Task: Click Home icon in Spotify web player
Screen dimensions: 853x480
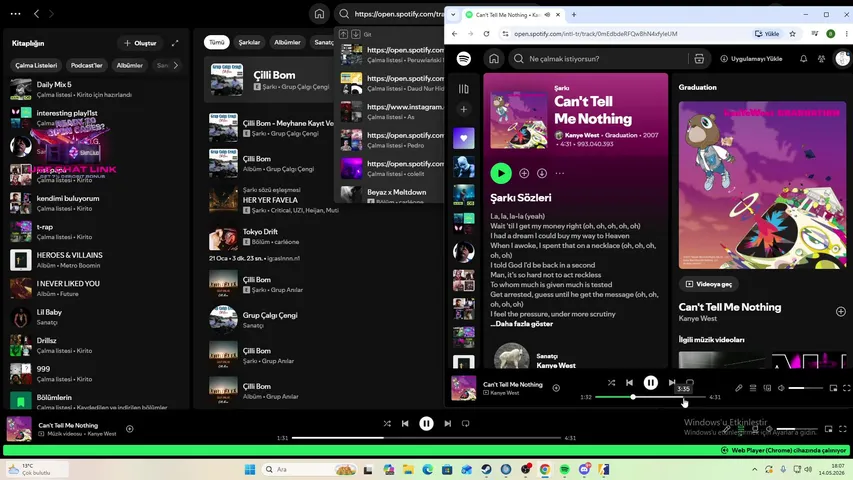Action: 494,59
